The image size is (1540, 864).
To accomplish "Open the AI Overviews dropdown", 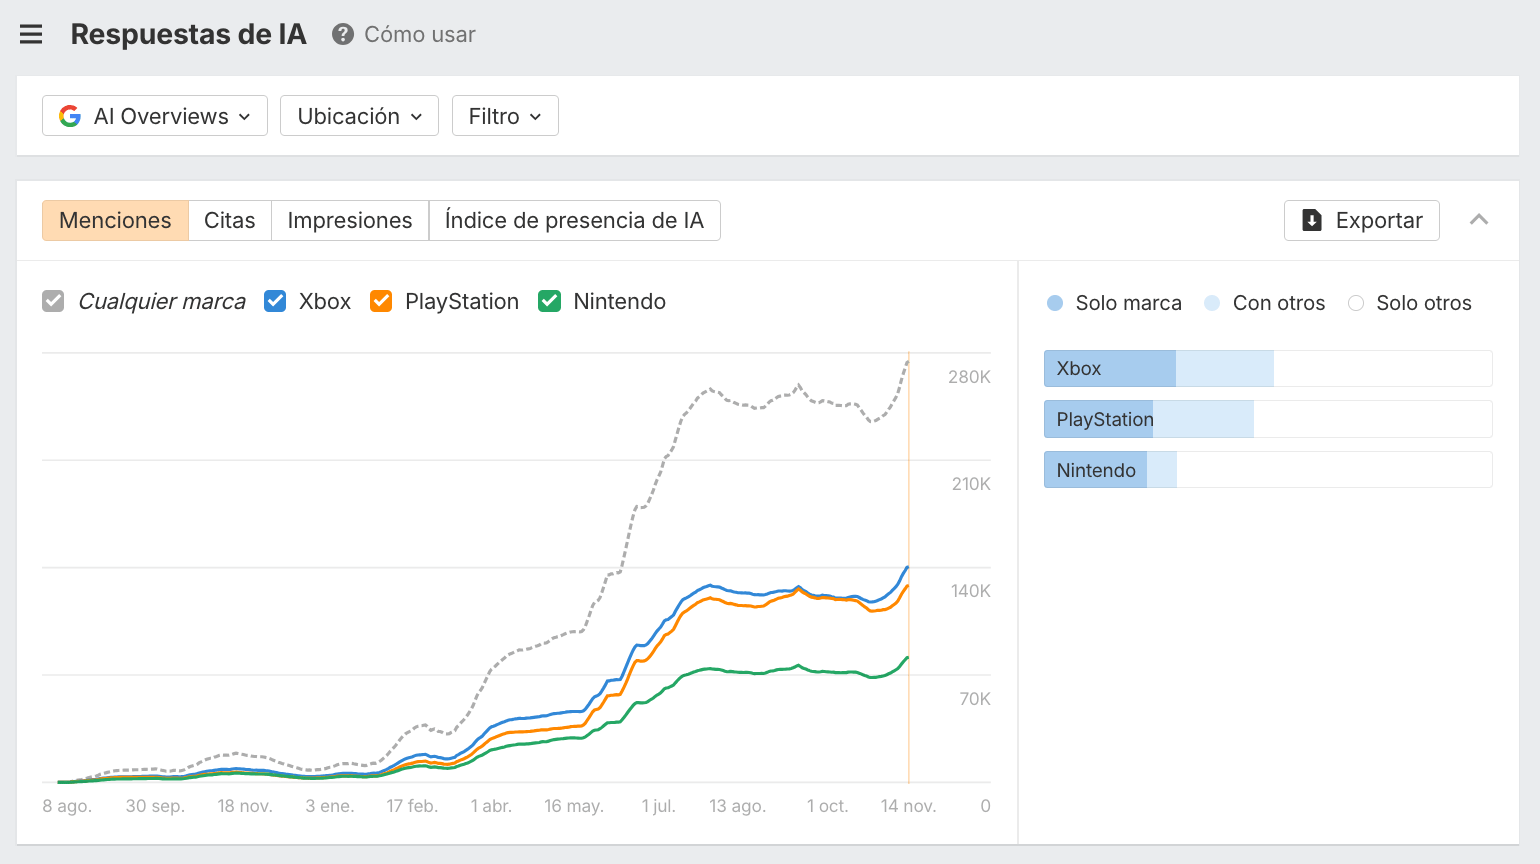I will [154, 115].
